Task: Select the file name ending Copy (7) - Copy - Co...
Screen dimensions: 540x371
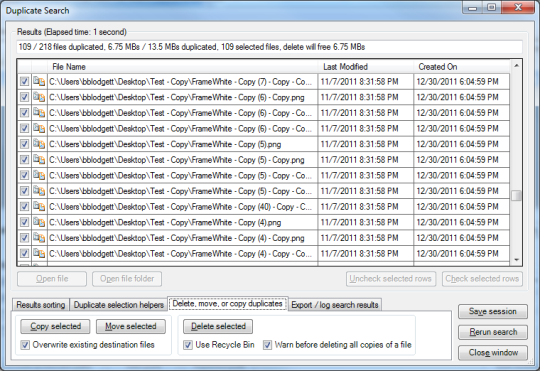Action: click(180, 82)
